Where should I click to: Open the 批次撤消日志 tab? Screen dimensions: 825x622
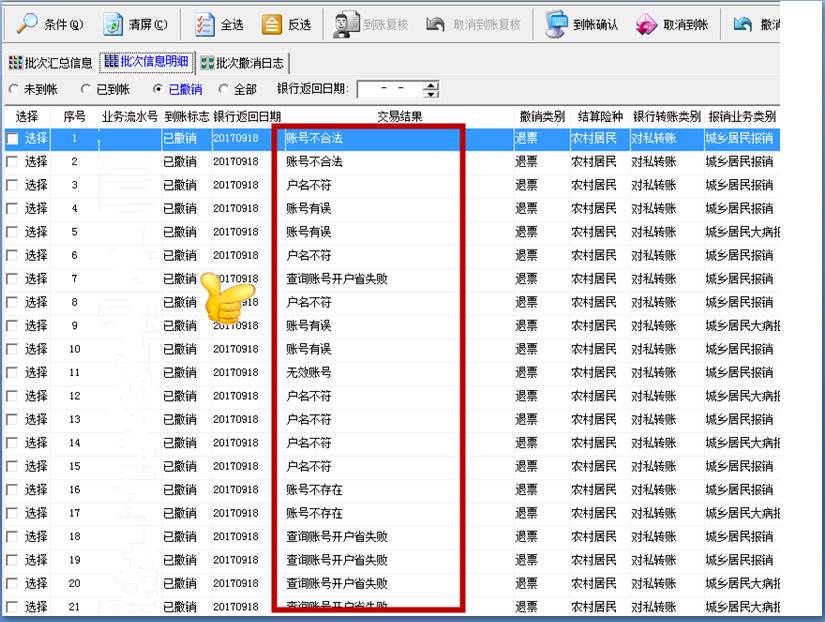(x=242, y=63)
